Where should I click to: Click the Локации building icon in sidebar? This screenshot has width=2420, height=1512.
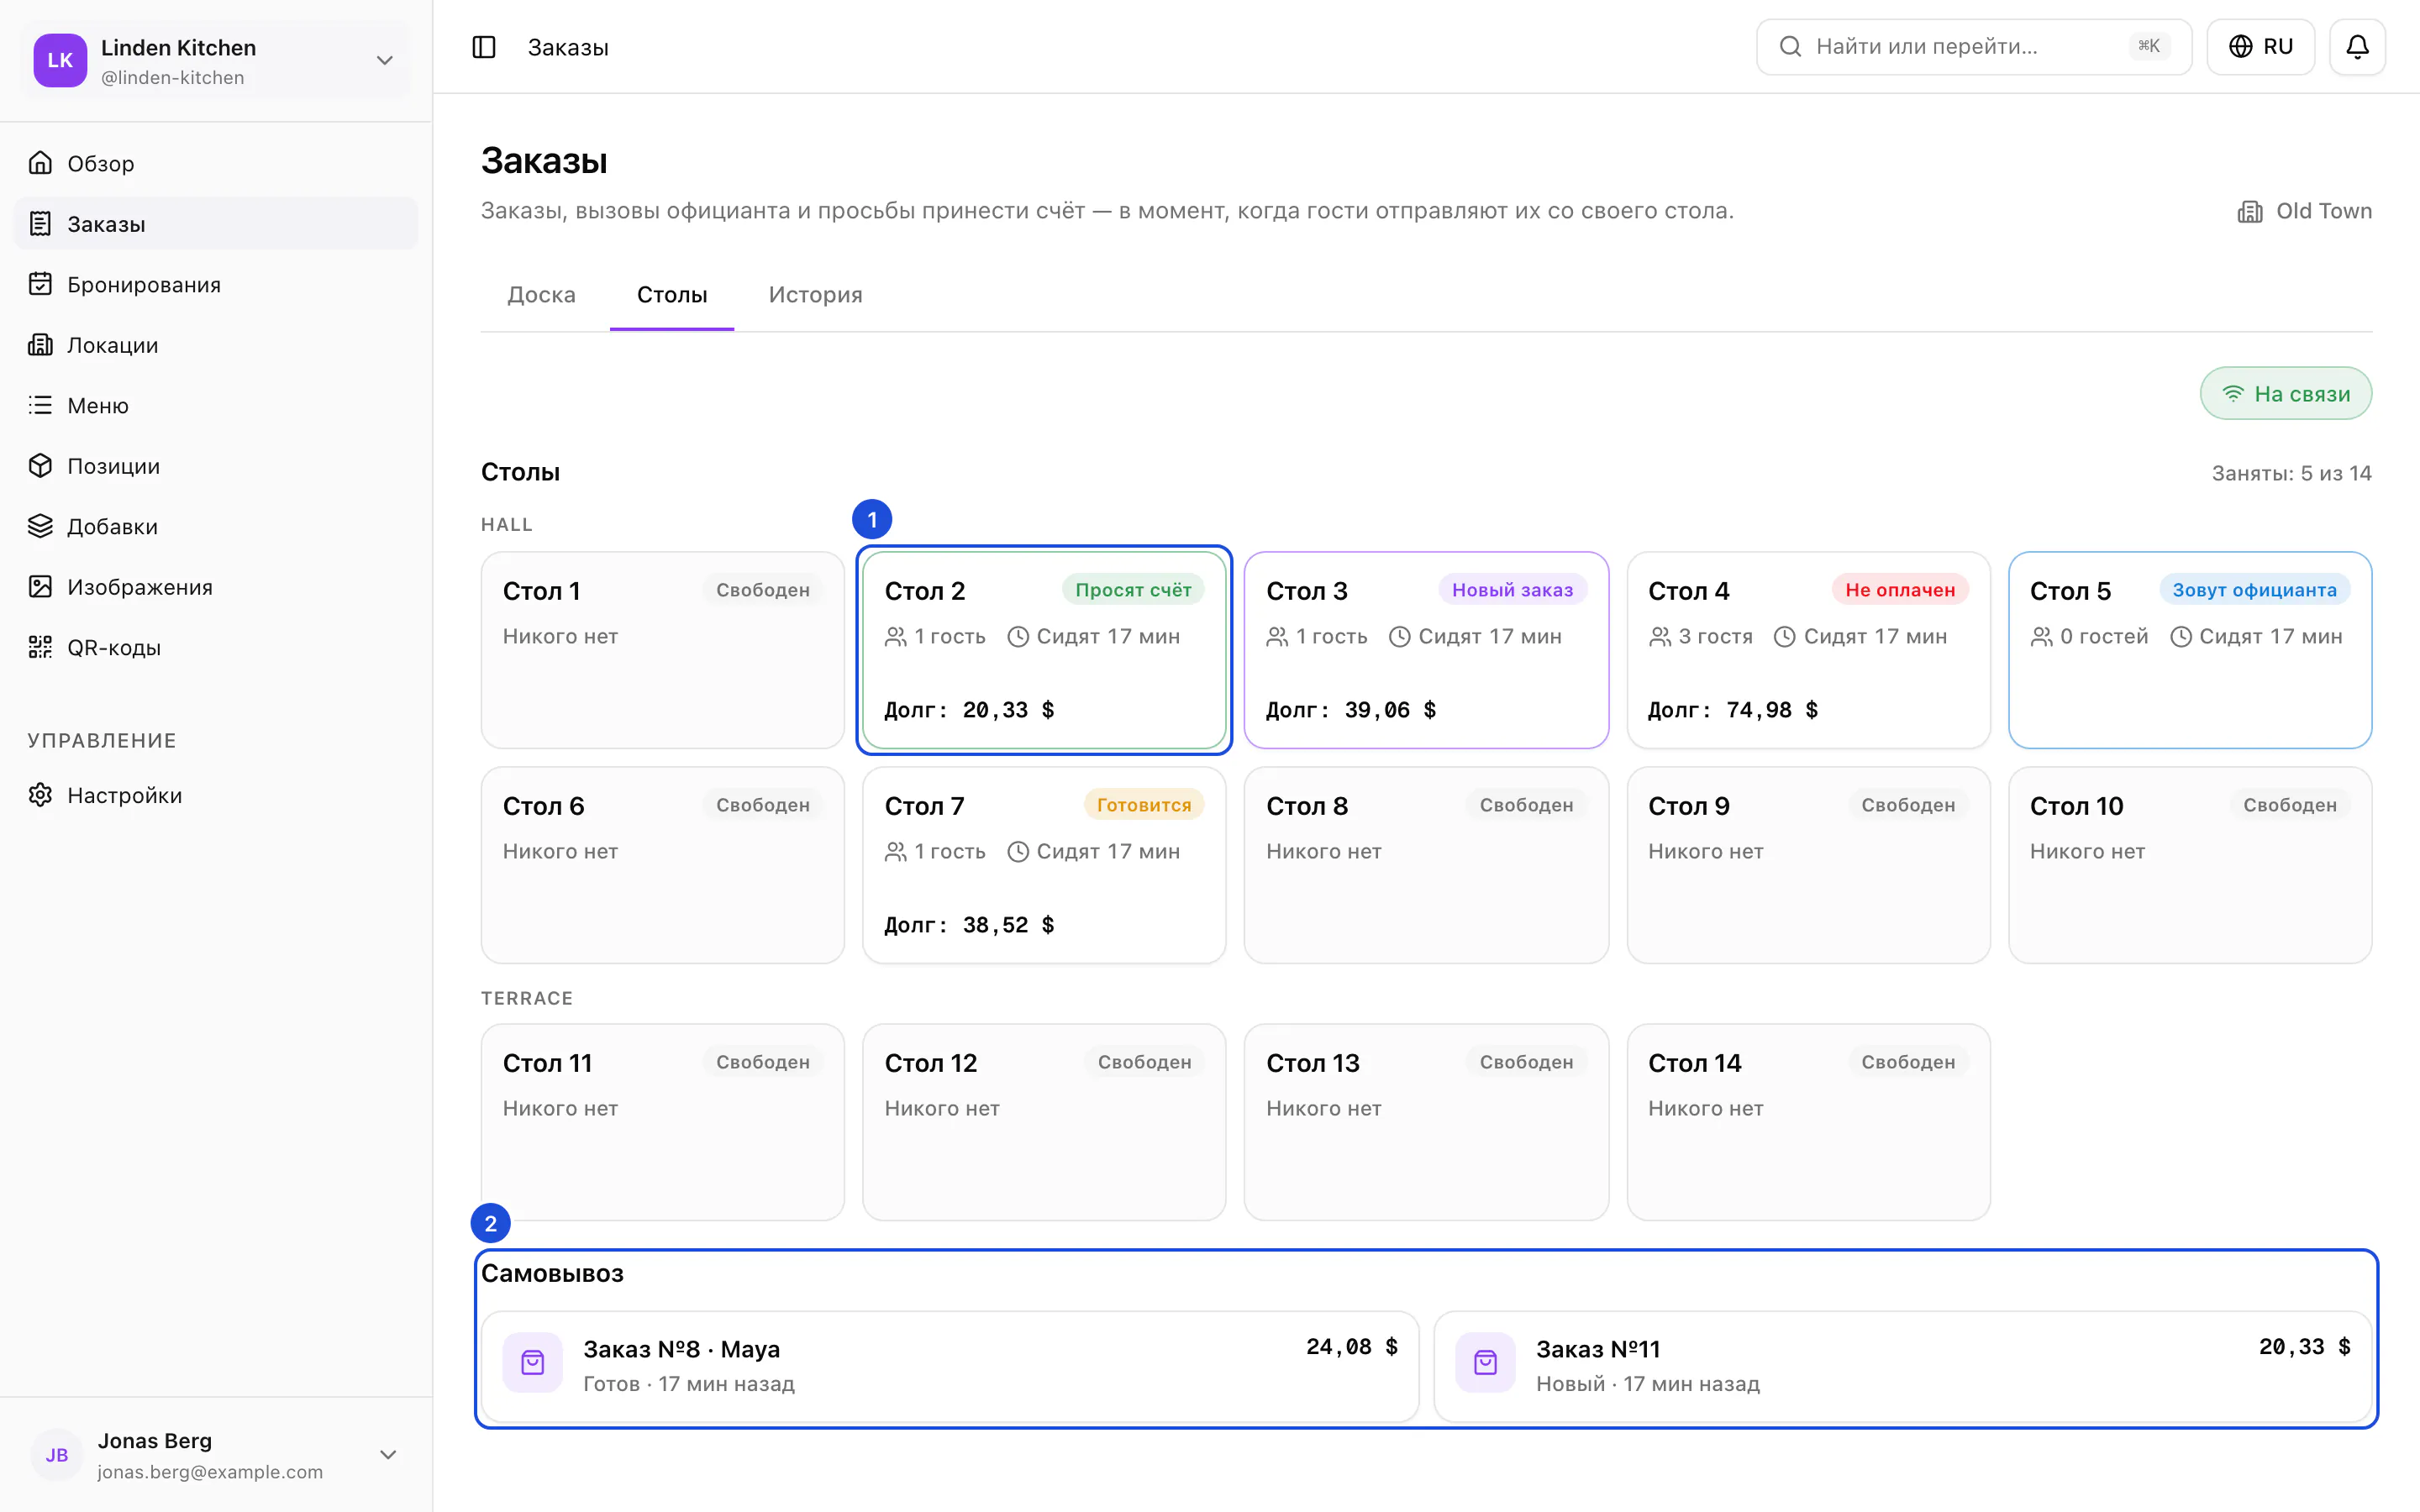tap(40, 345)
